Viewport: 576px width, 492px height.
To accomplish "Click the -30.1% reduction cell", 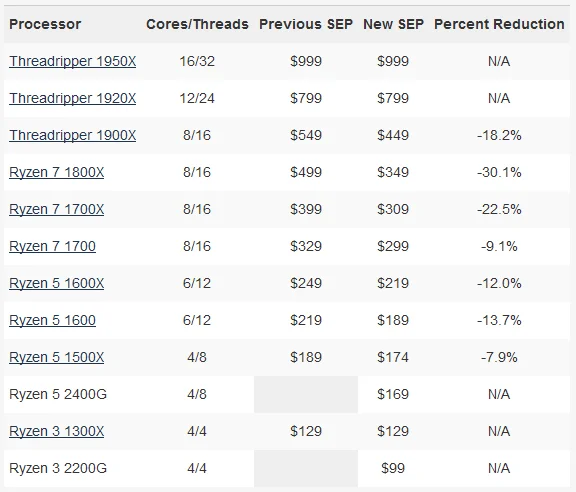I will (499, 172).
